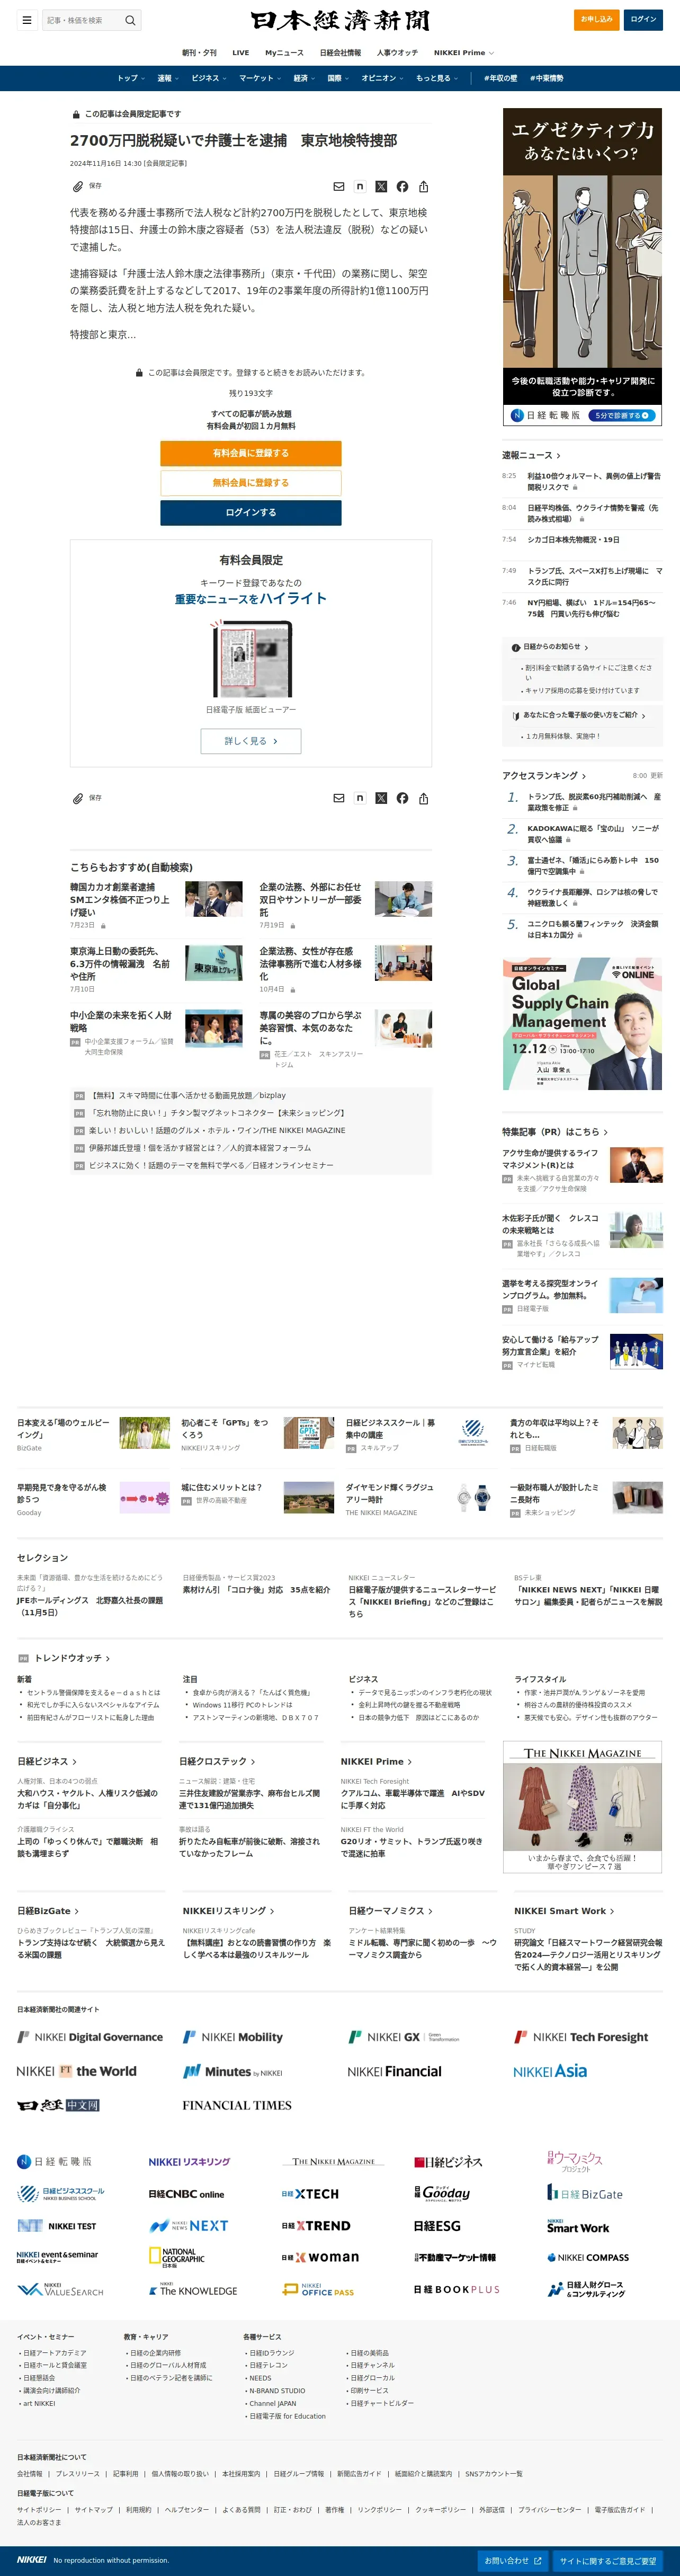Open 特集記事（PR）はこちら heading

pyautogui.click(x=555, y=1132)
